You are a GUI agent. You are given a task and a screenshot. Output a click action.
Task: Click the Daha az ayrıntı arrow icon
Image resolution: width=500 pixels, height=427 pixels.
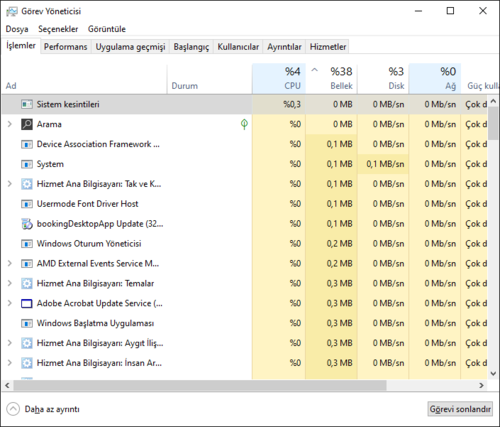pyautogui.click(x=13, y=409)
